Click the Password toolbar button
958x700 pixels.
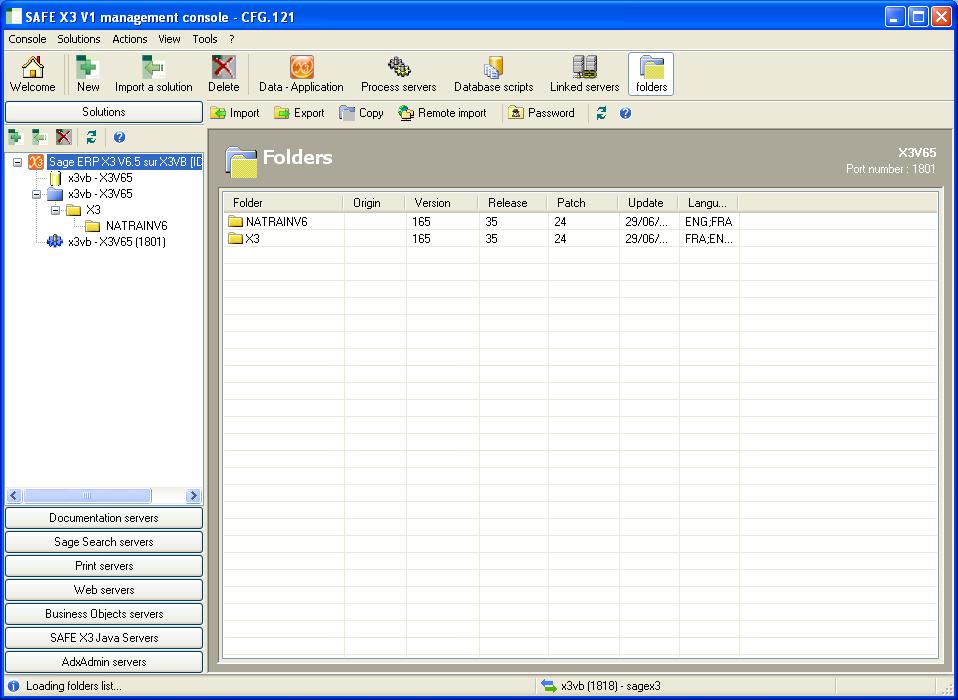pyautogui.click(x=541, y=113)
